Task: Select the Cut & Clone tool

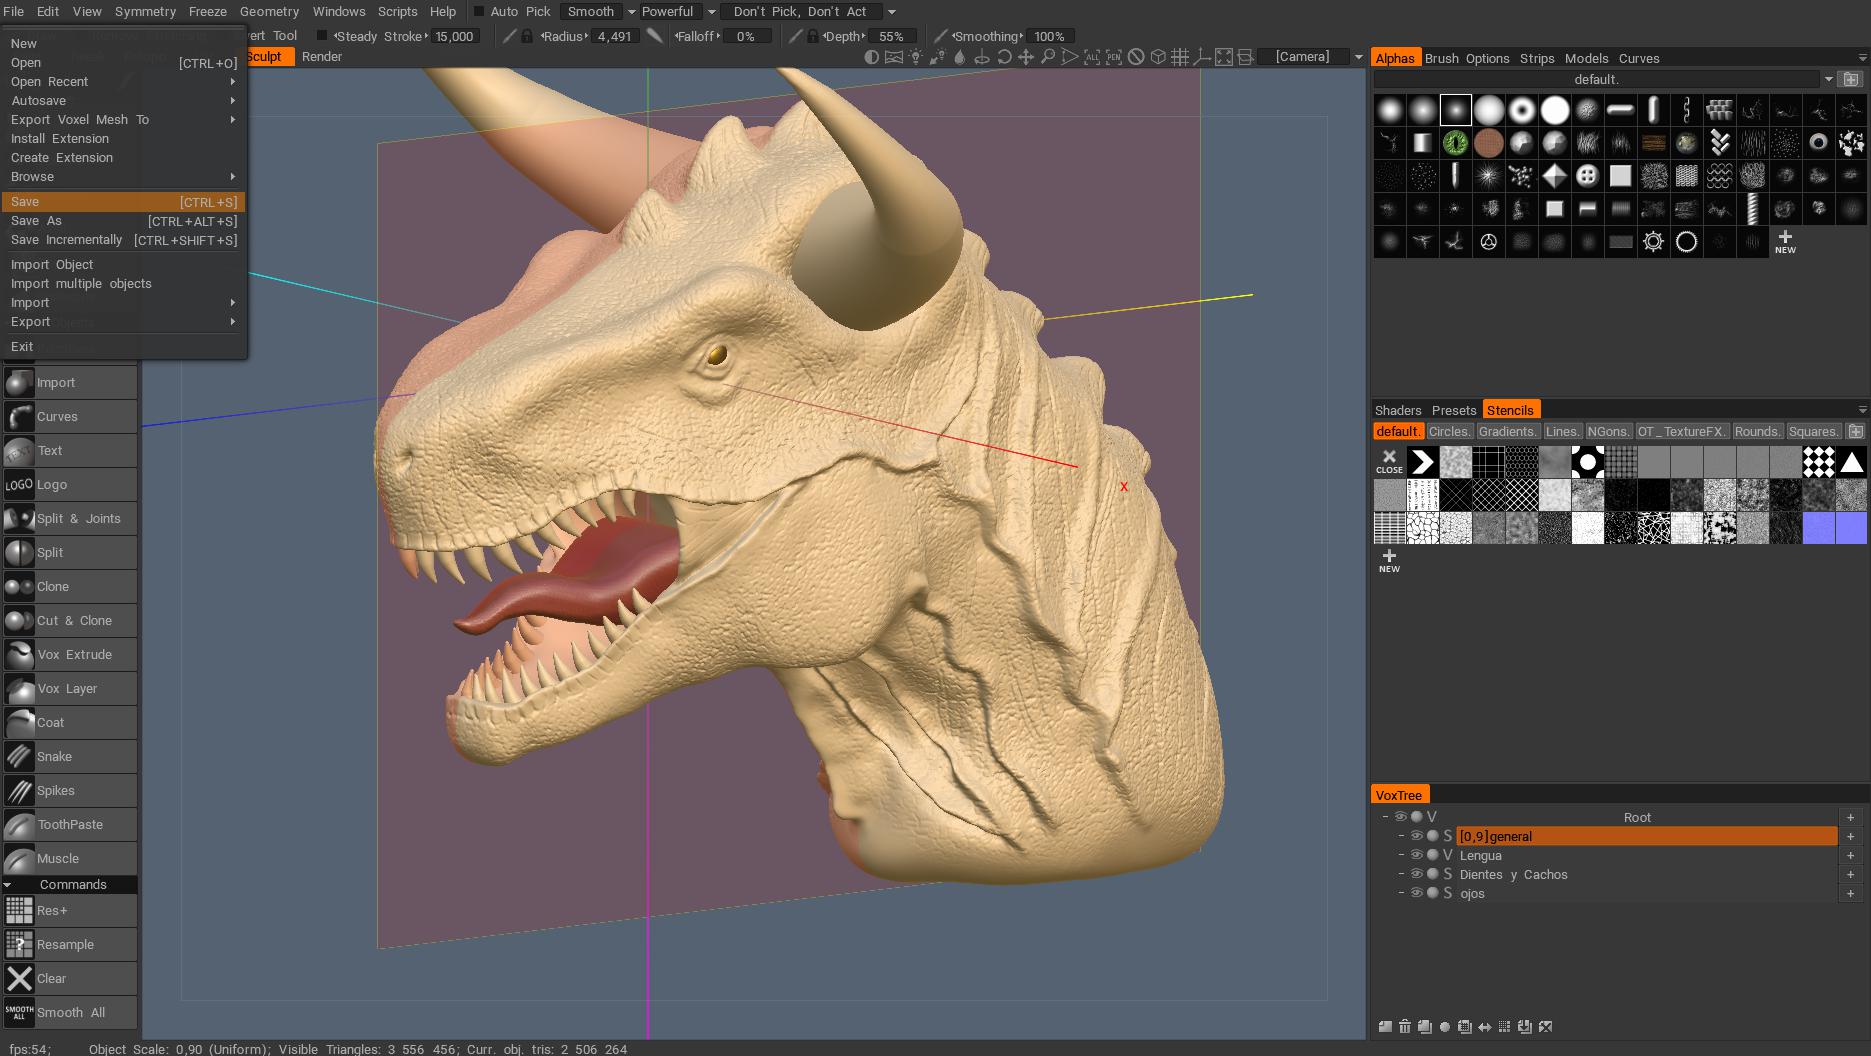Action: click(x=69, y=621)
